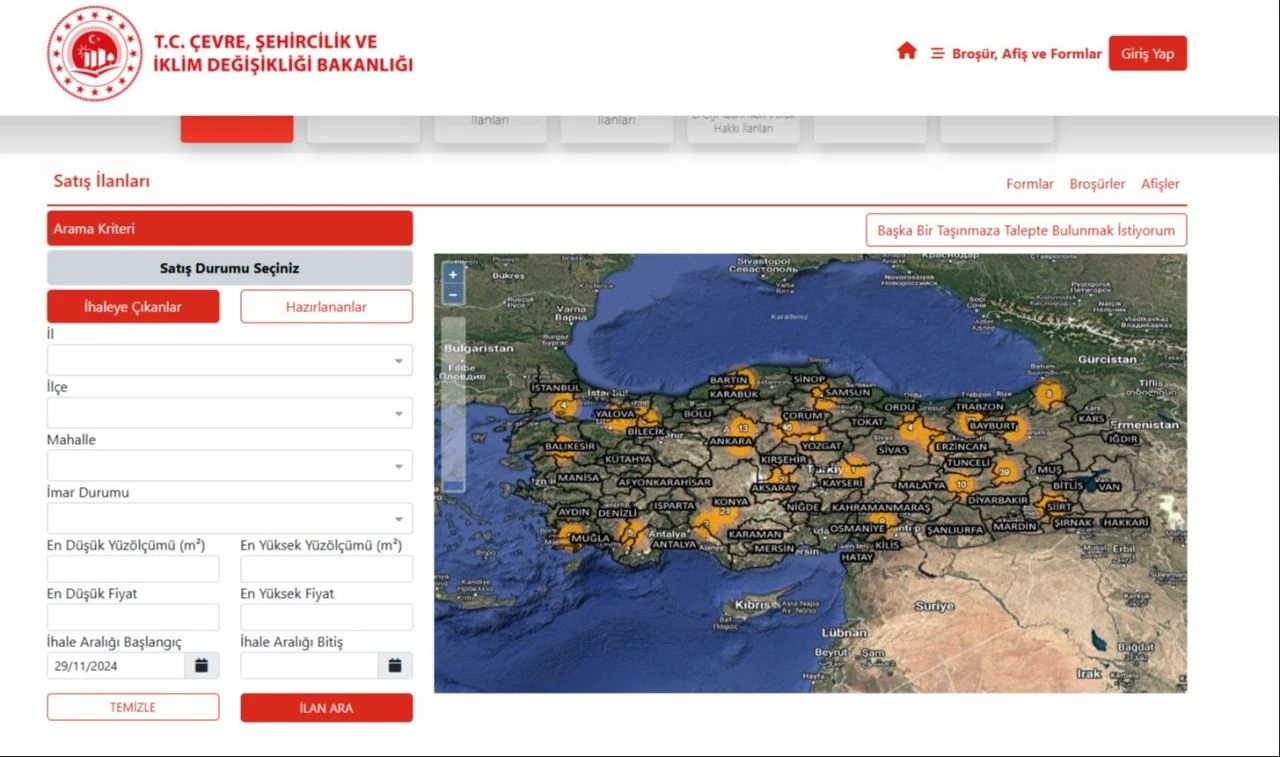Click the ministry emblem logo
This screenshot has height=757, width=1280.
[95, 54]
